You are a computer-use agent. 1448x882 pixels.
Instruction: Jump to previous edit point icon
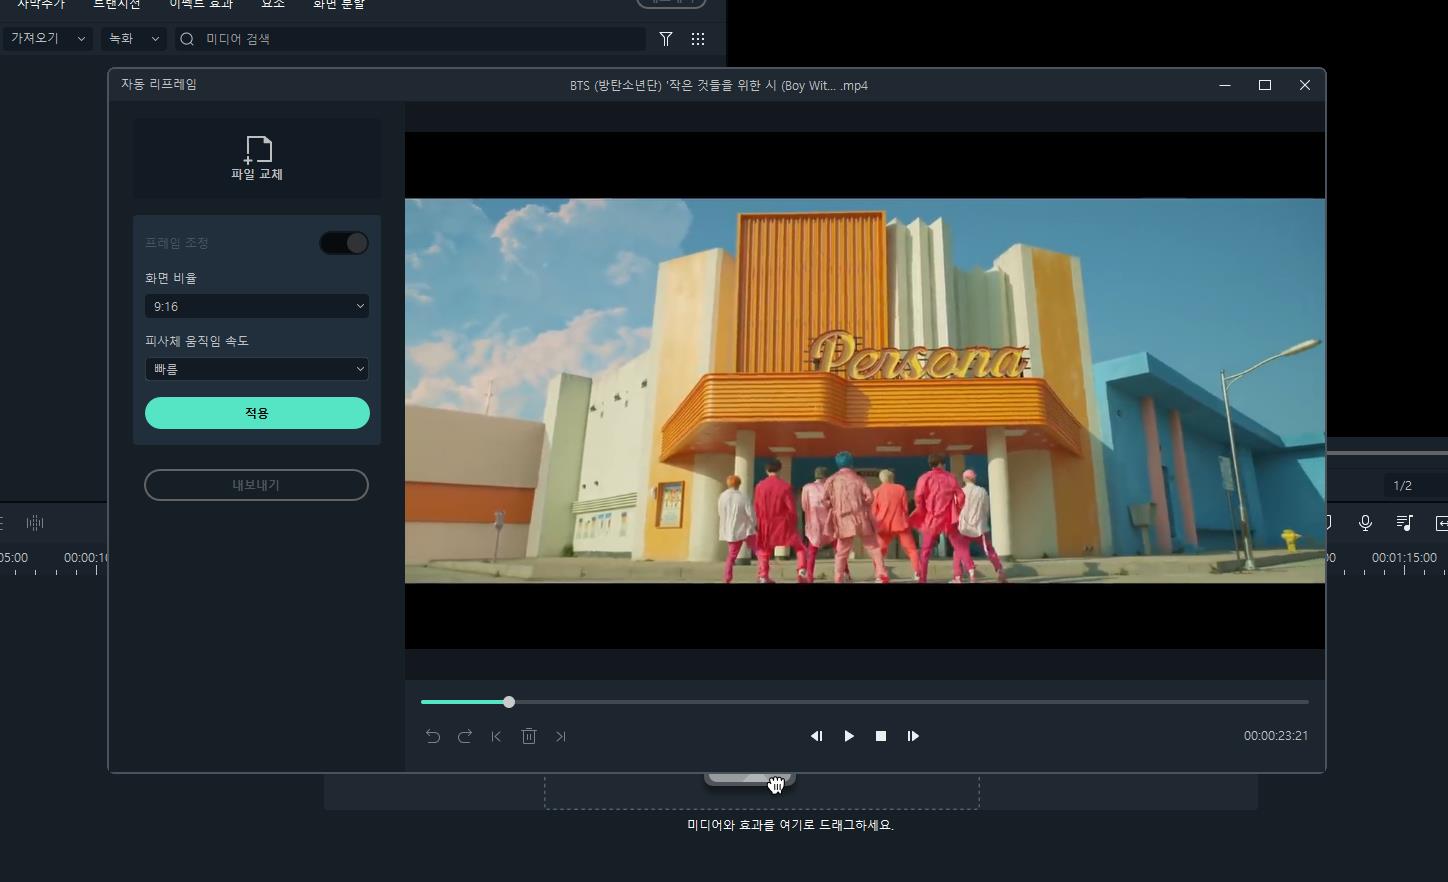coord(497,736)
